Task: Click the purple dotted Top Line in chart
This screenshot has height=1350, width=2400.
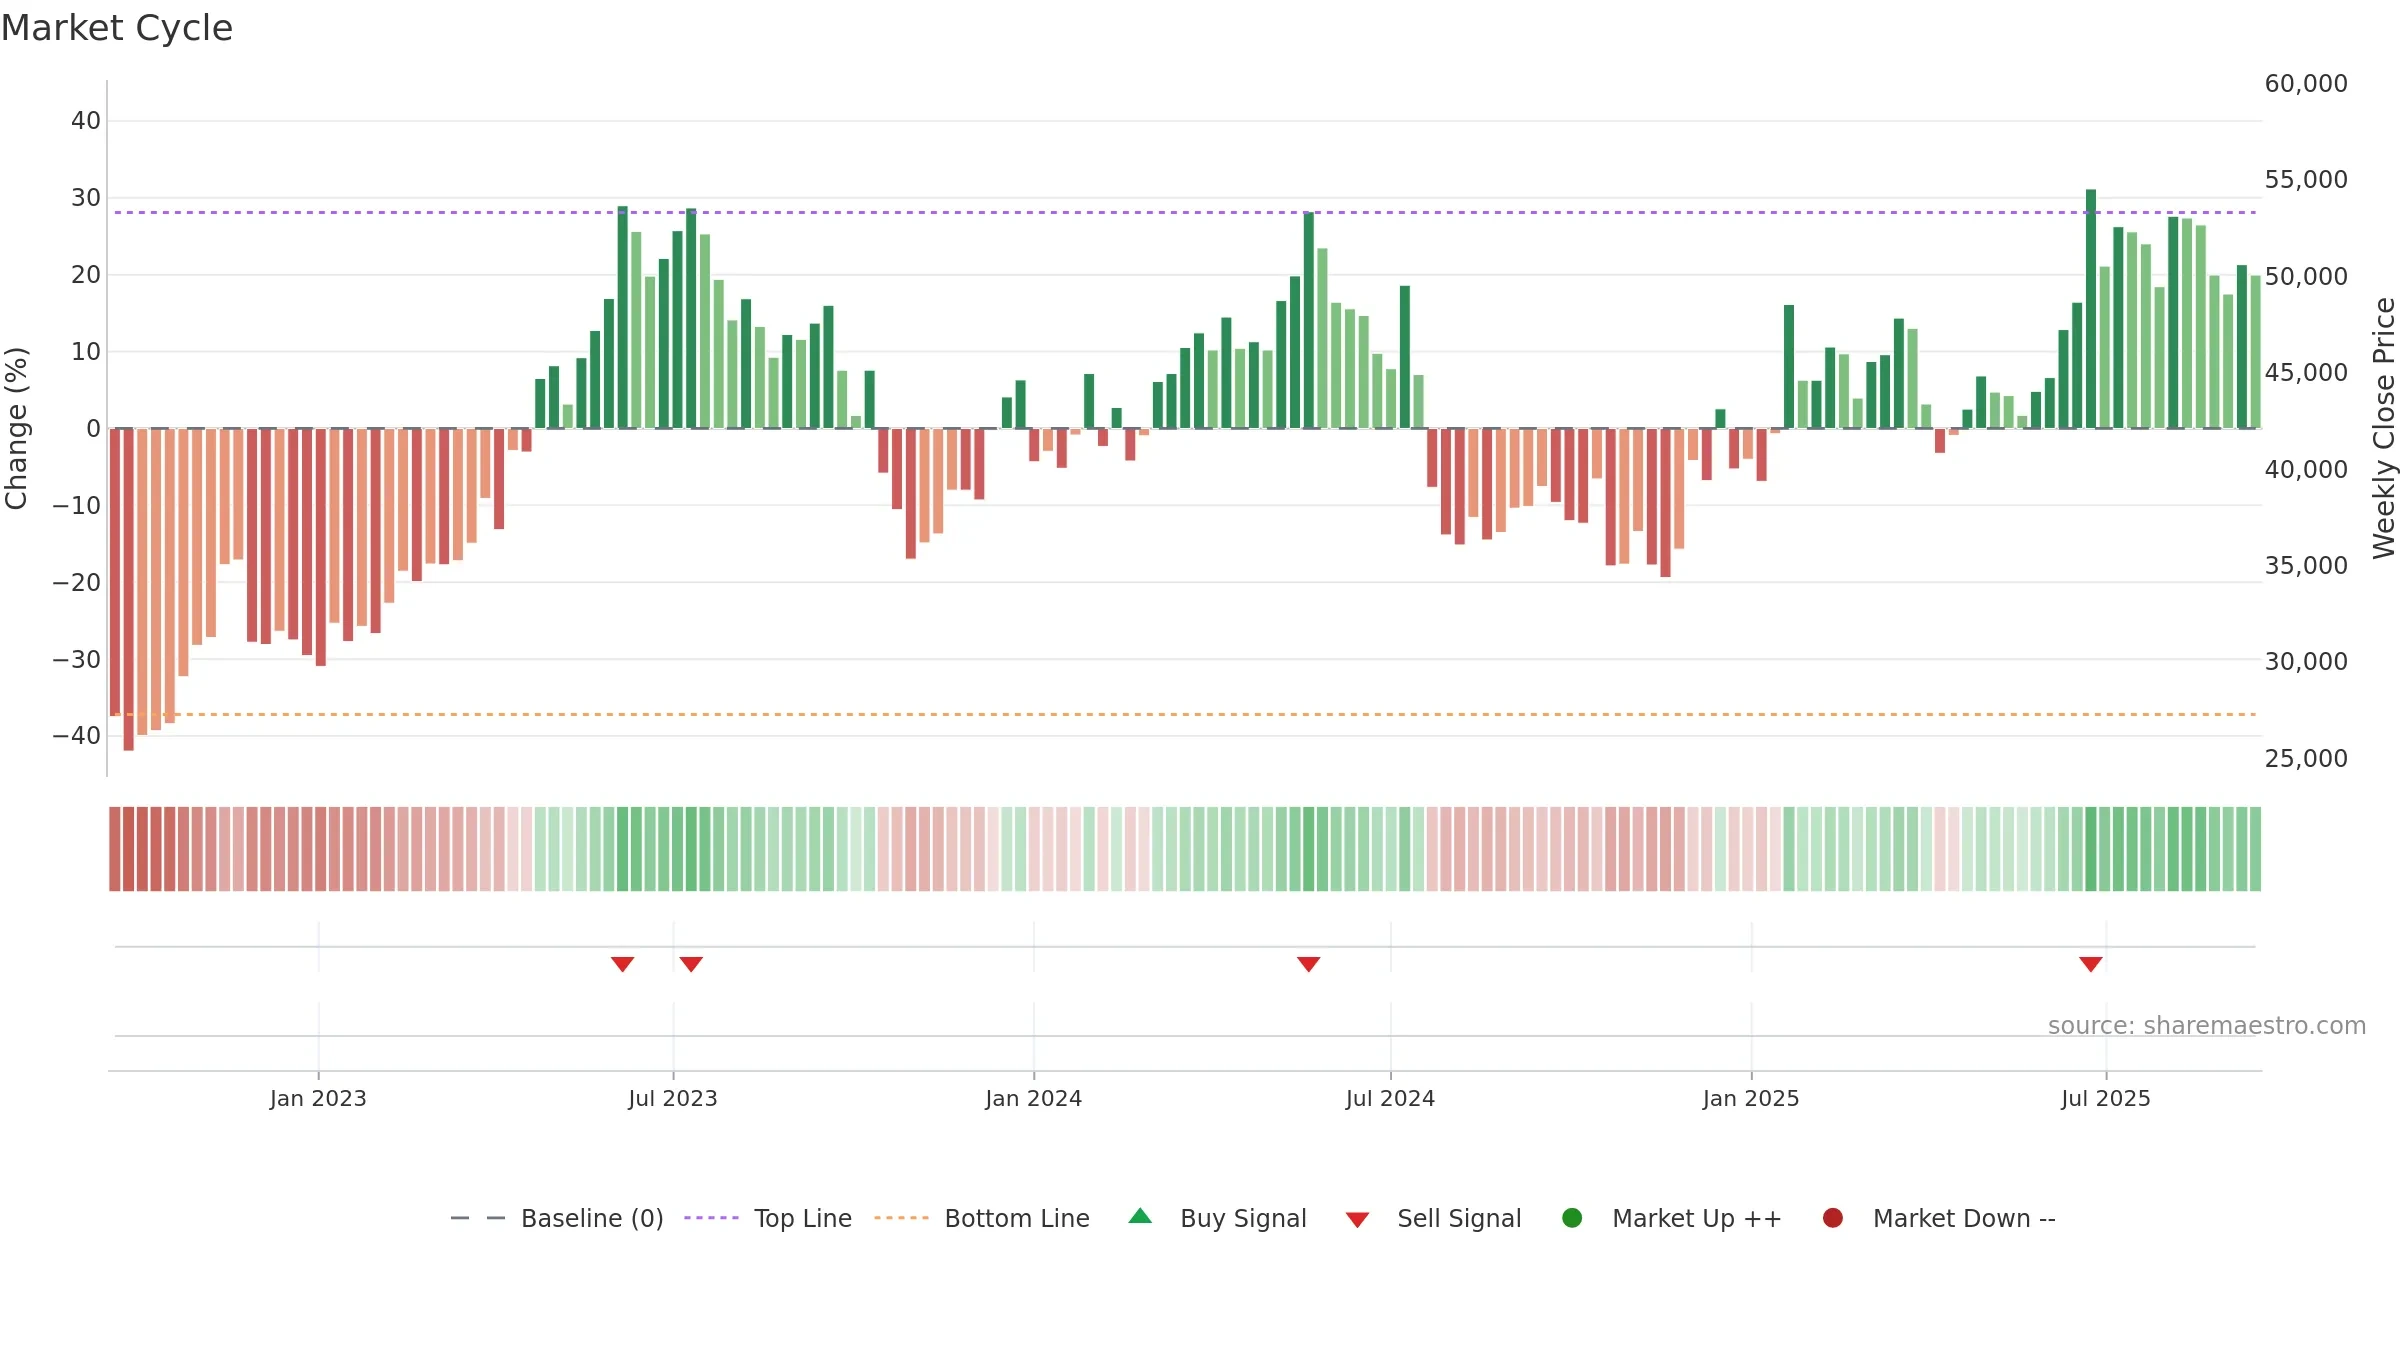Action: pos(1185,212)
